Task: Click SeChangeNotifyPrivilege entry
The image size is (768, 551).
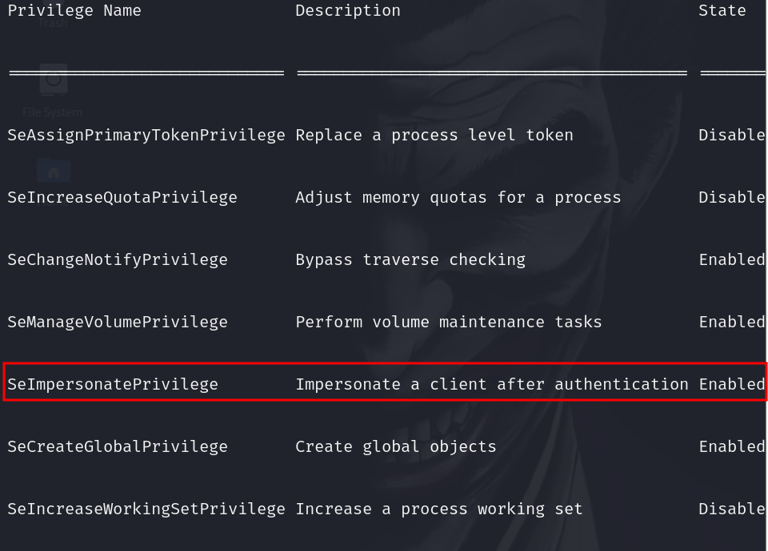Action: [x=118, y=260]
